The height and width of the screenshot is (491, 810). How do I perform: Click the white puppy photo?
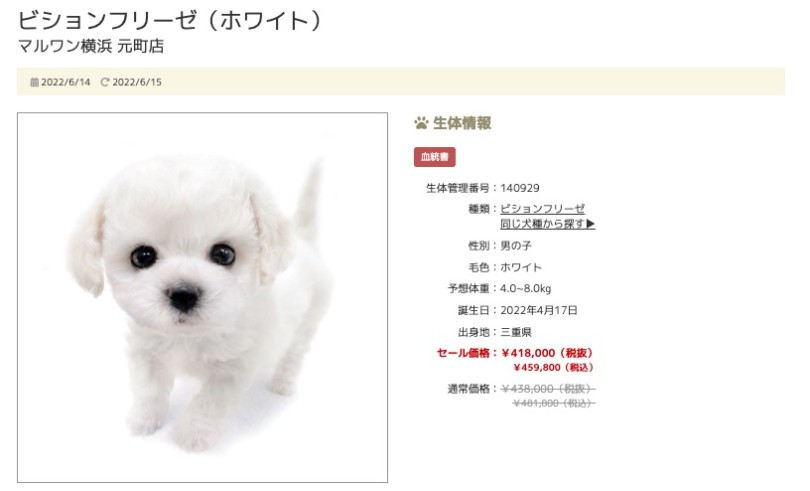(x=202, y=298)
